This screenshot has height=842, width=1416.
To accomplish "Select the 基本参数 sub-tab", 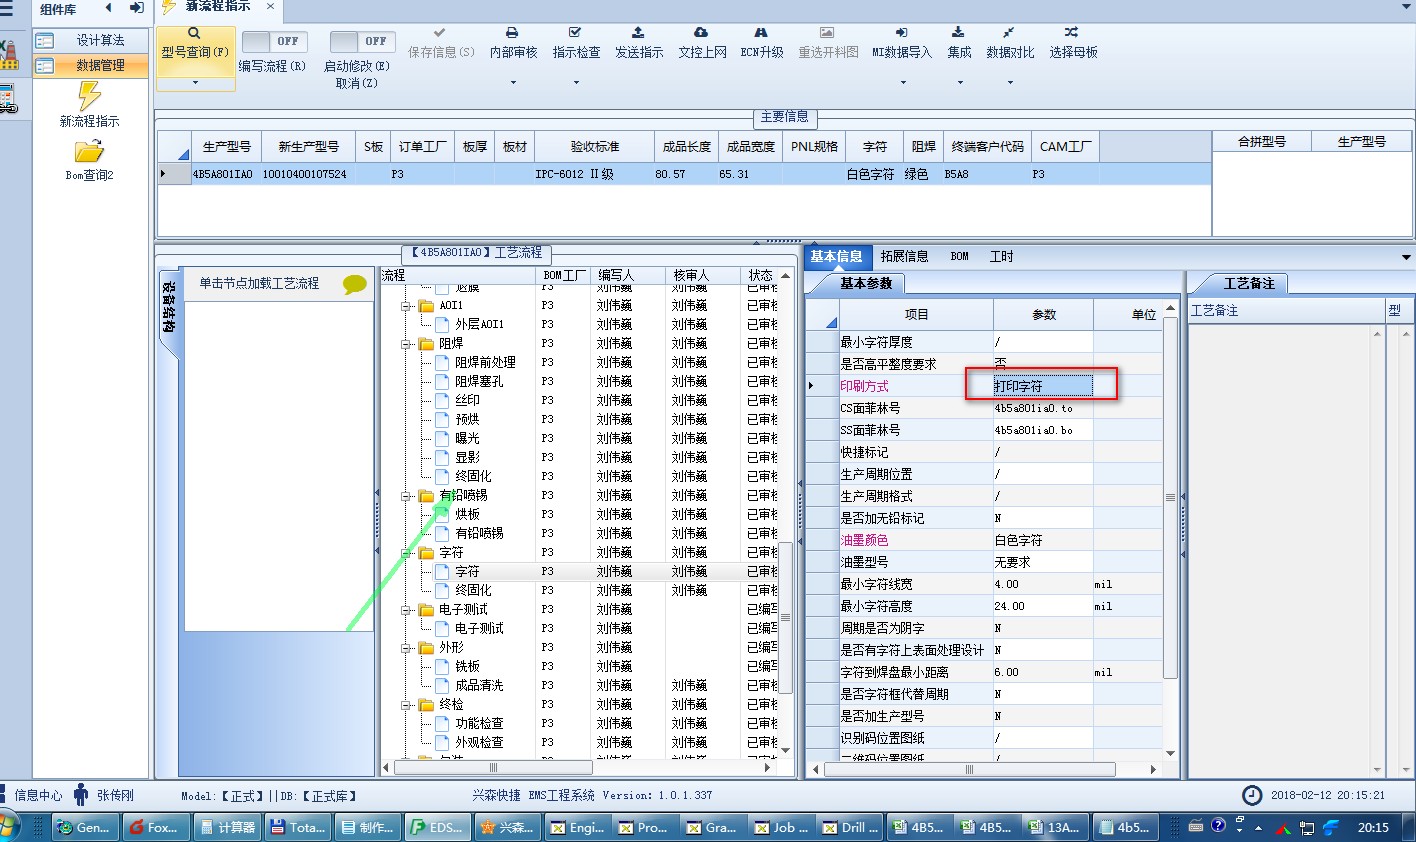I will pyautogui.click(x=865, y=283).
